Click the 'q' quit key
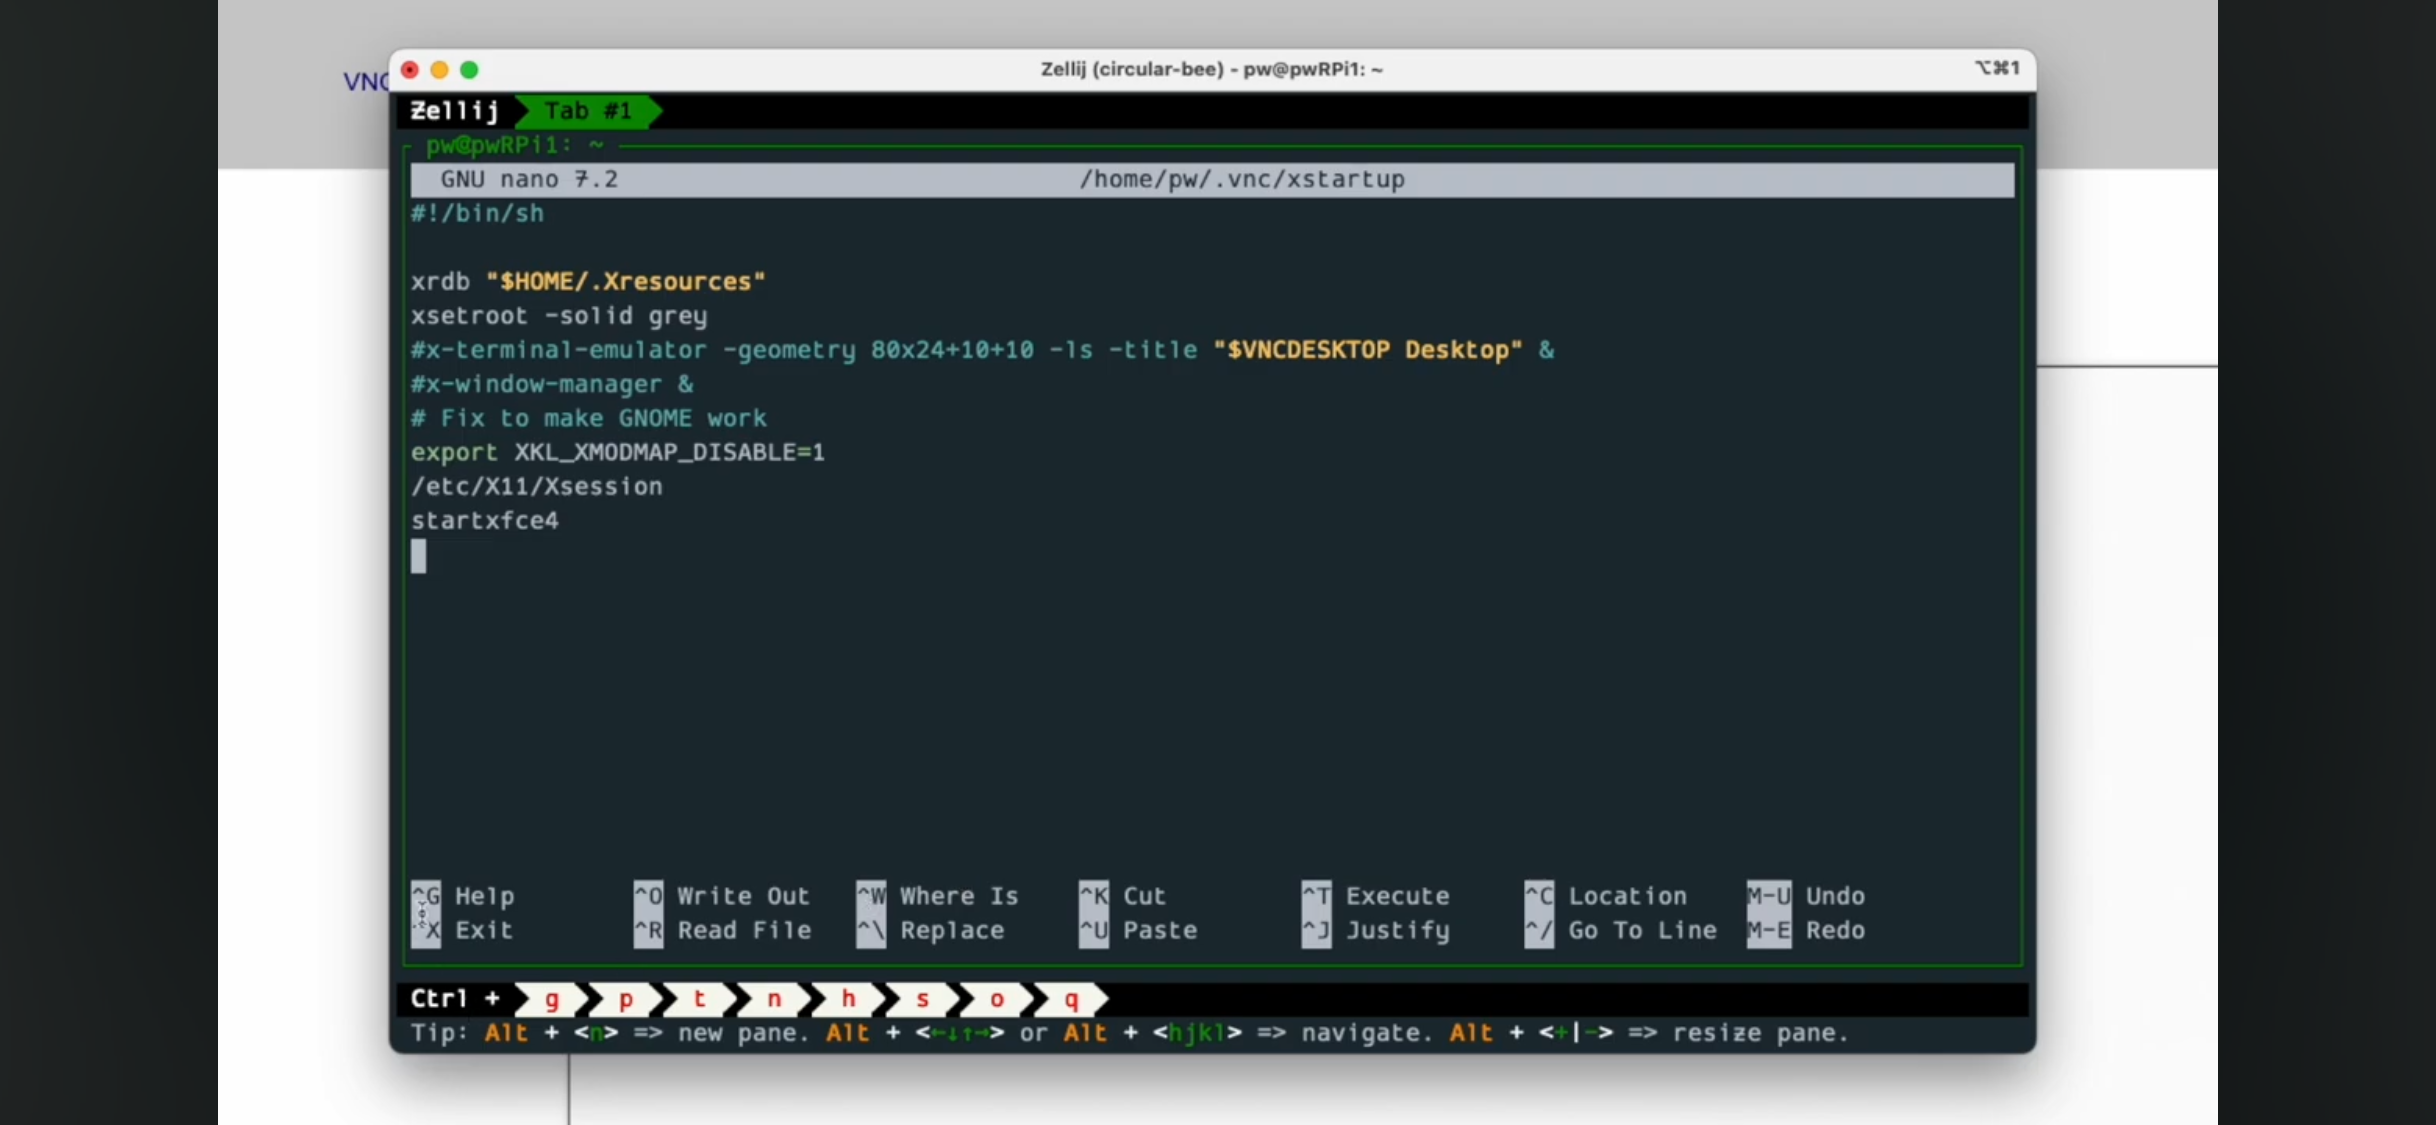Image resolution: width=2436 pixels, height=1125 pixels. [1071, 999]
